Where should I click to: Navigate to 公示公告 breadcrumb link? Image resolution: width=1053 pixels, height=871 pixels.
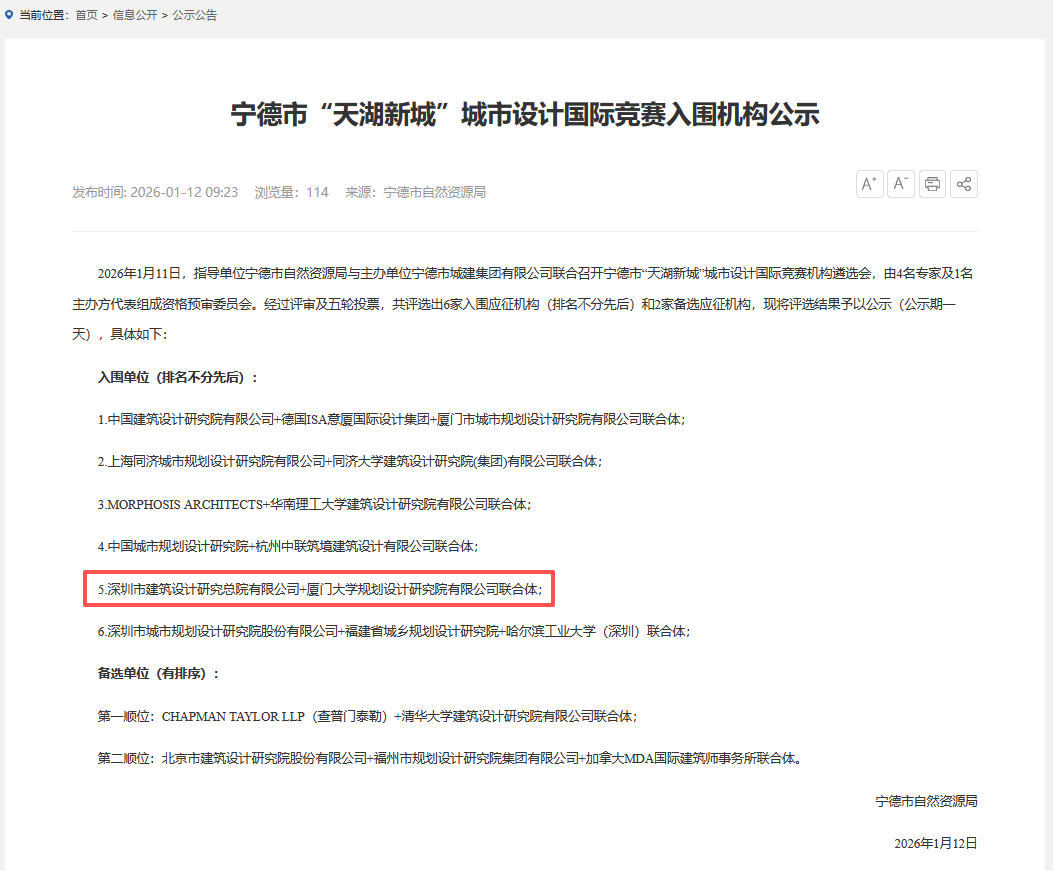pos(194,15)
